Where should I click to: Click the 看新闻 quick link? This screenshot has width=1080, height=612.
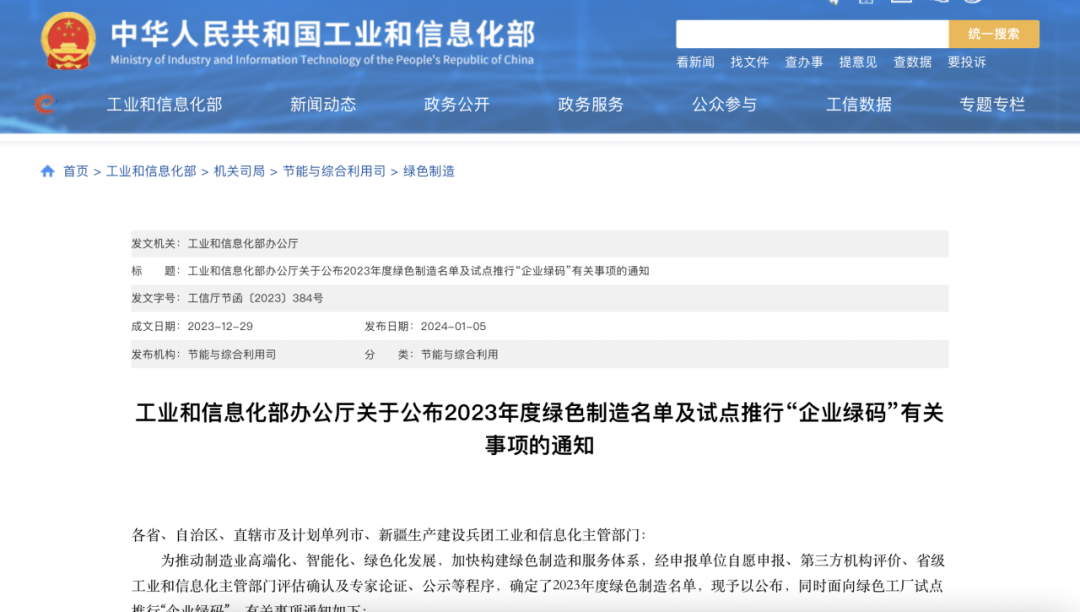click(695, 62)
